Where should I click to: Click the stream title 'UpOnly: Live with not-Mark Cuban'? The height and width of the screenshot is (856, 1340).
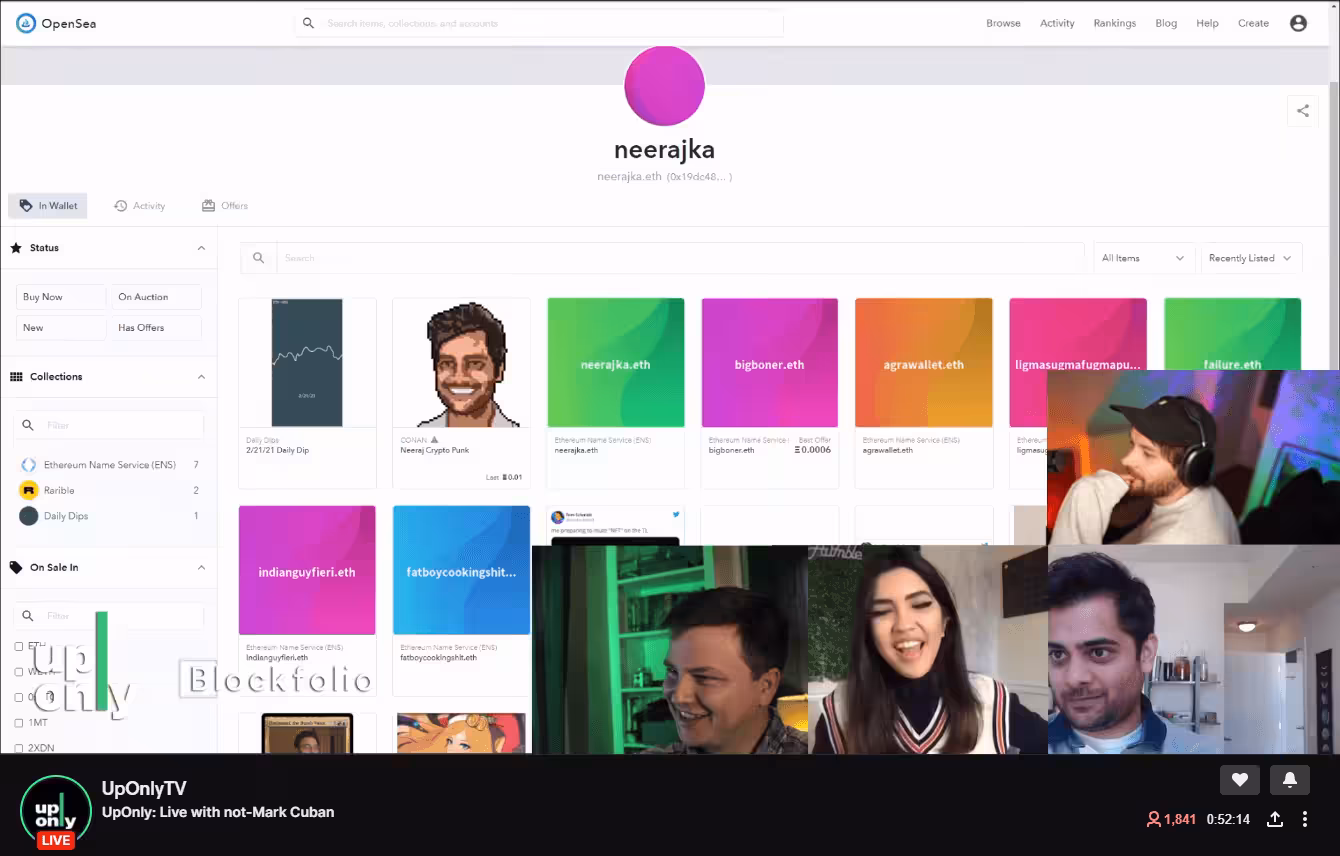(x=218, y=812)
